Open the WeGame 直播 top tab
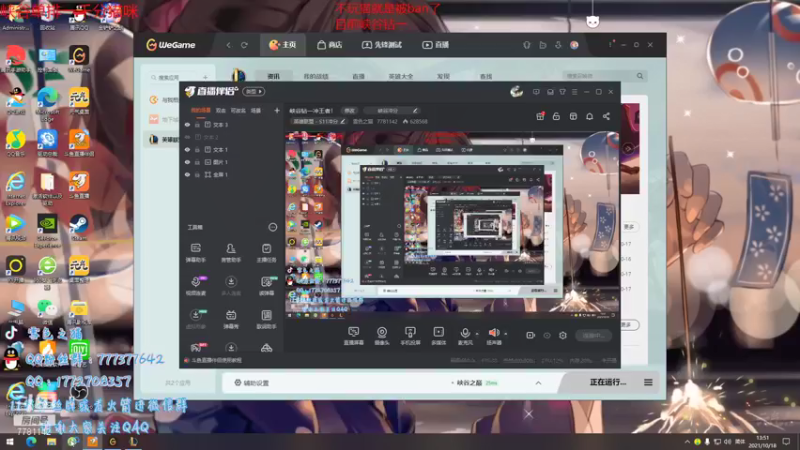 coord(436,45)
